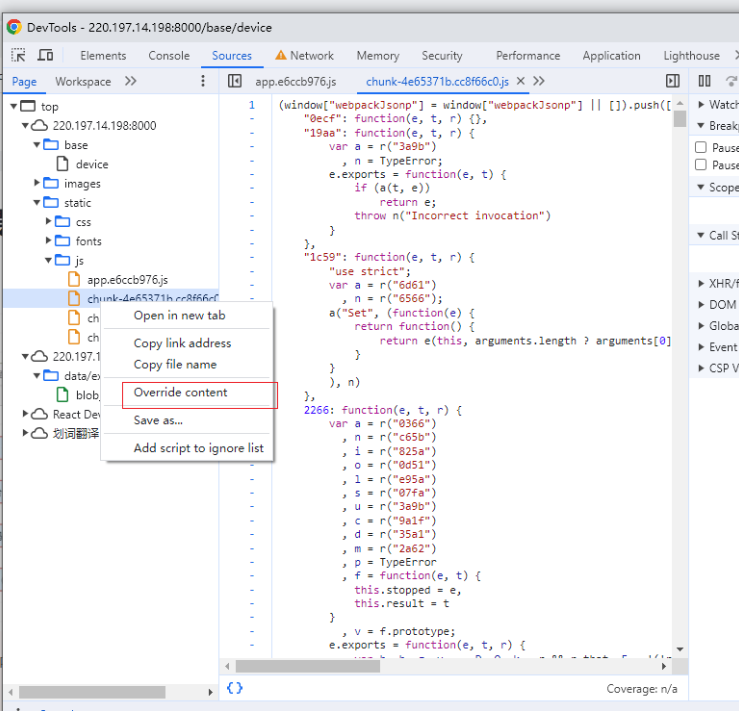
Task: Expand the css folder under static
Action: (x=49, y=222)
